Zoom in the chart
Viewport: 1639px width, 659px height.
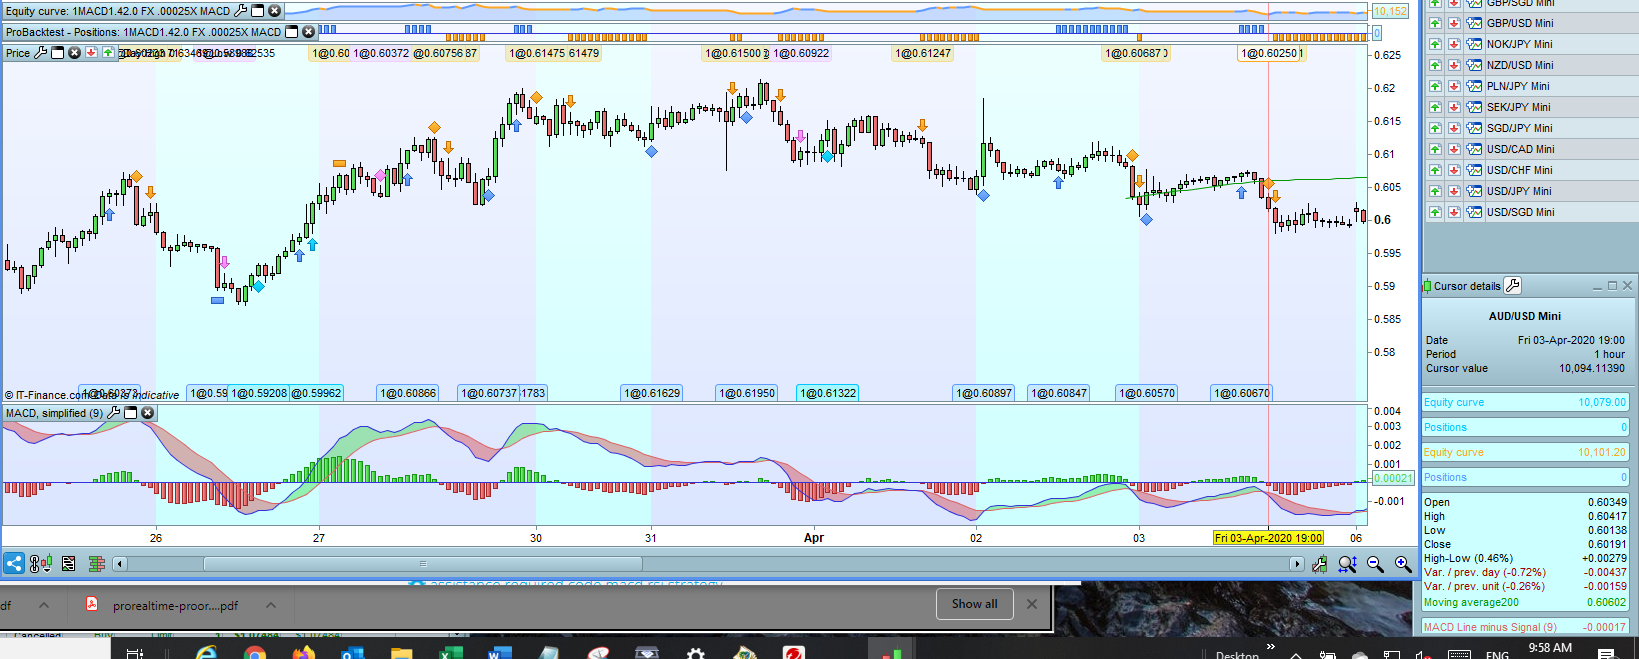point(1403,564)
